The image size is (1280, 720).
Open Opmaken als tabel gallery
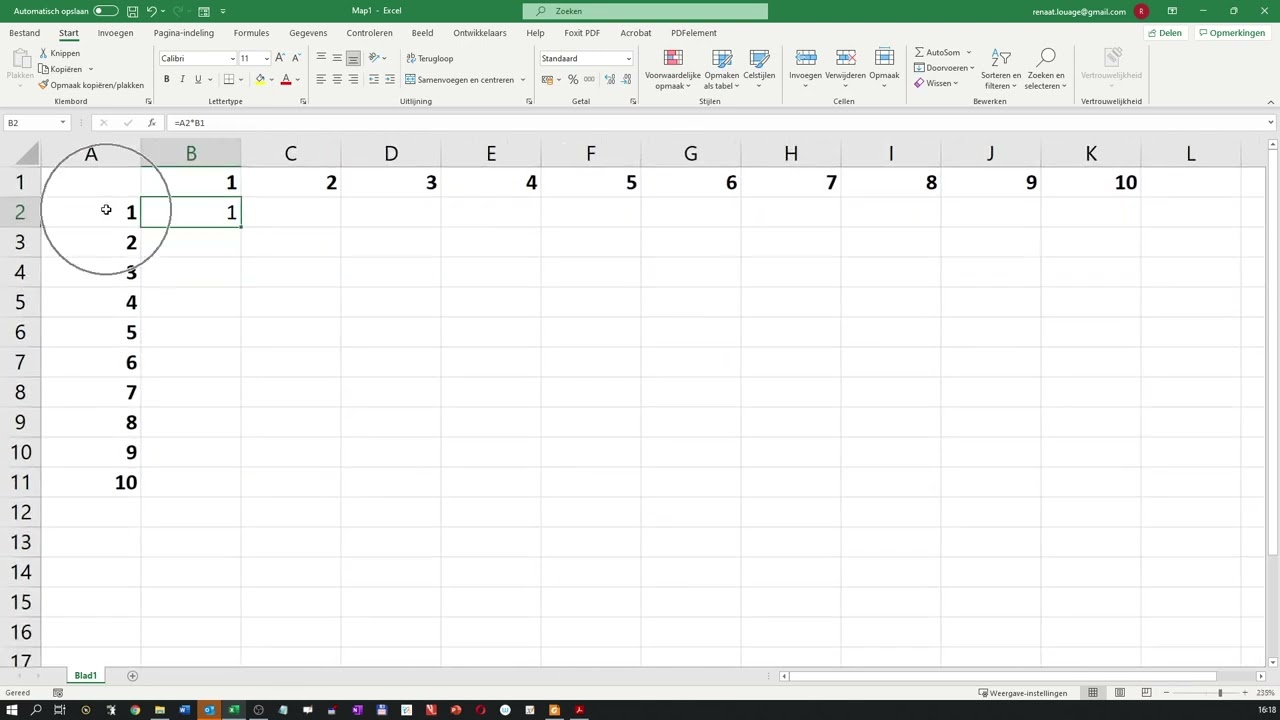pos(722,69)
